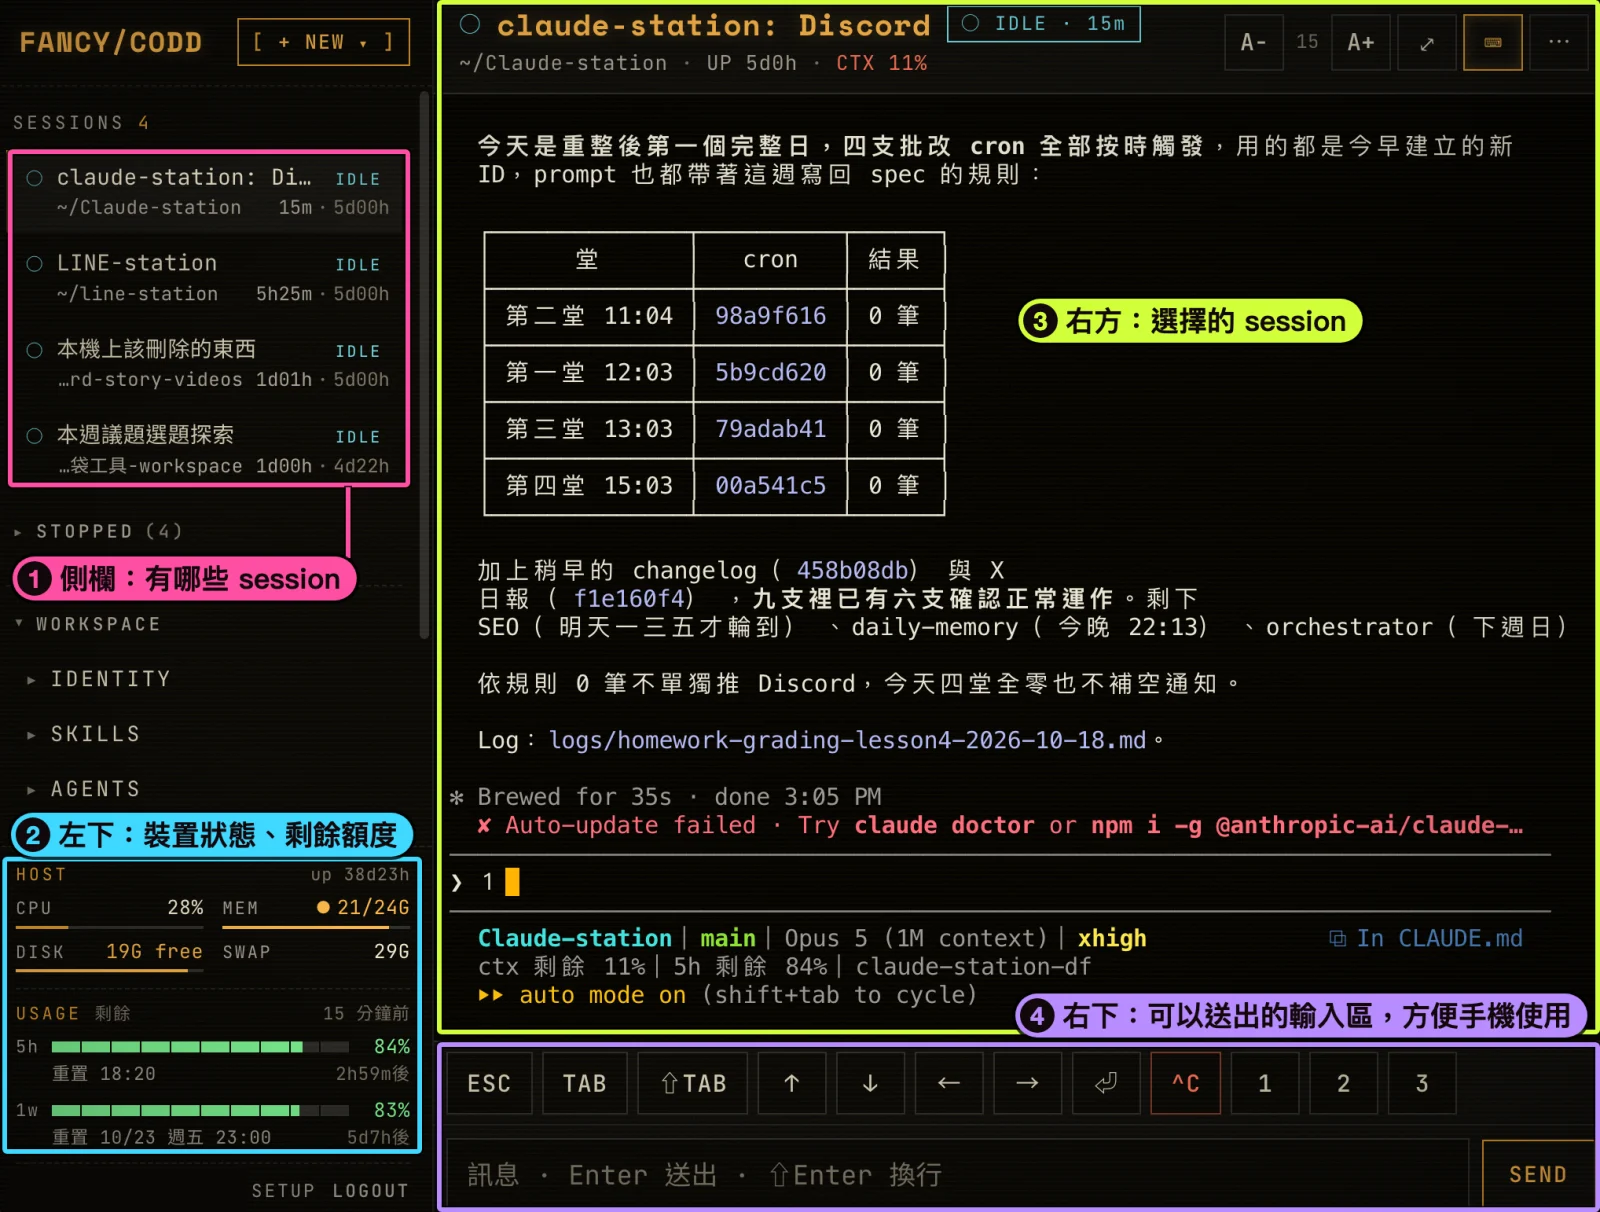The width and height of the screenshot is (1600, 1212).
Task: Click the right arrow key button
Action: coord(1027,1083)
